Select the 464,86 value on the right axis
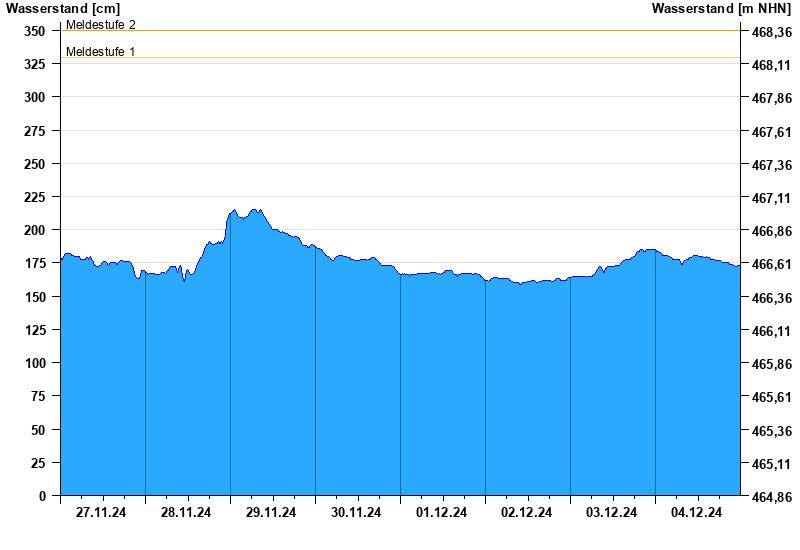The height and width of the screenshot is (550, 800). [x=772, y=497]
